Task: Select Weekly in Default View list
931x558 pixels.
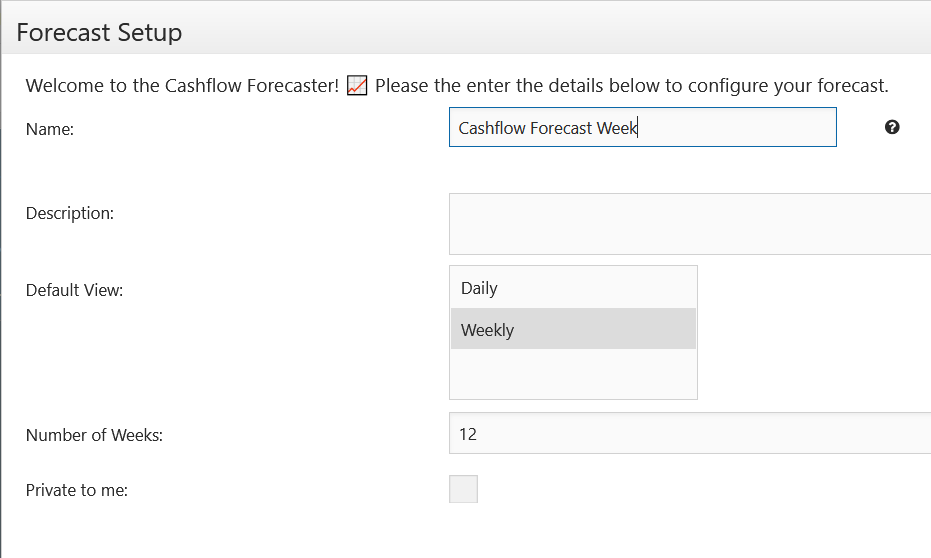Action: pos(573,329)
